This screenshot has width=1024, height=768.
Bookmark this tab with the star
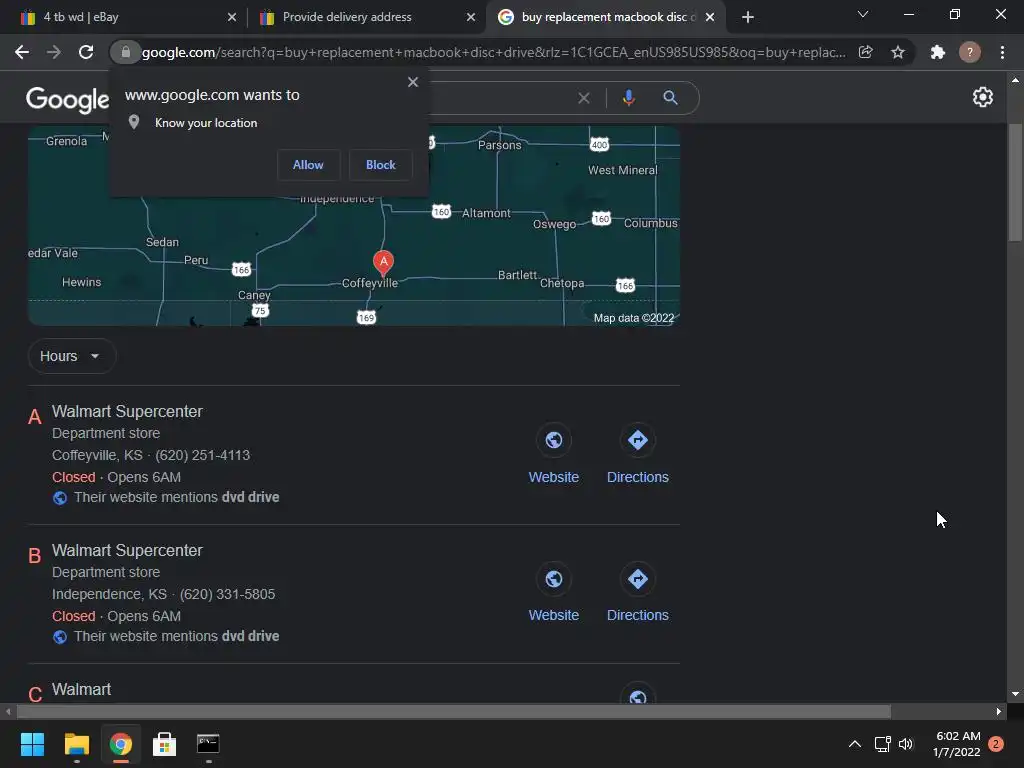coord(898,52)
